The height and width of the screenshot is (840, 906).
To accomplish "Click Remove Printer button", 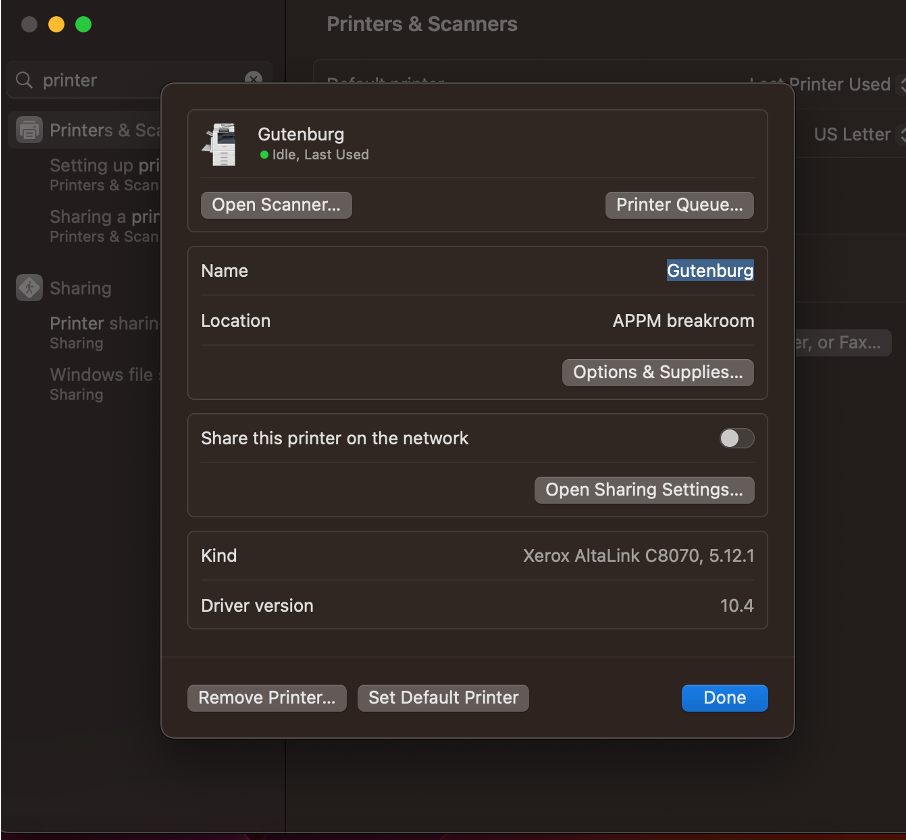I will [267, 698].
